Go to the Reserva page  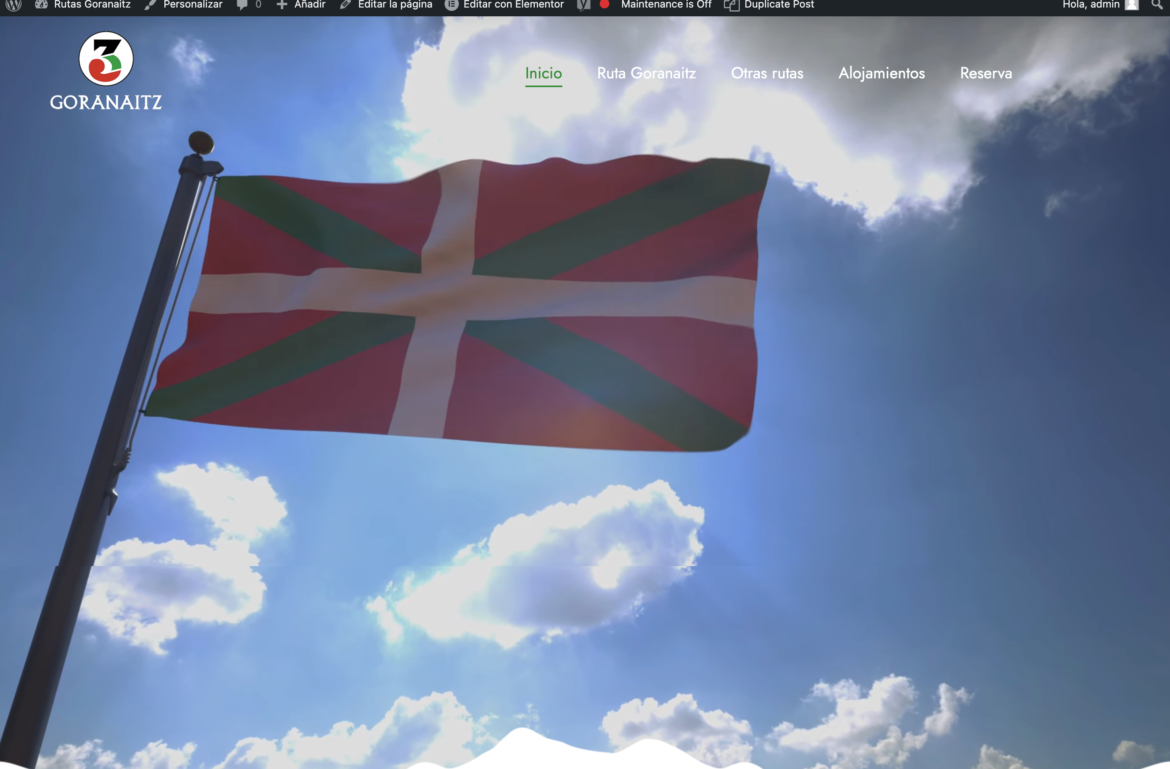985,73
